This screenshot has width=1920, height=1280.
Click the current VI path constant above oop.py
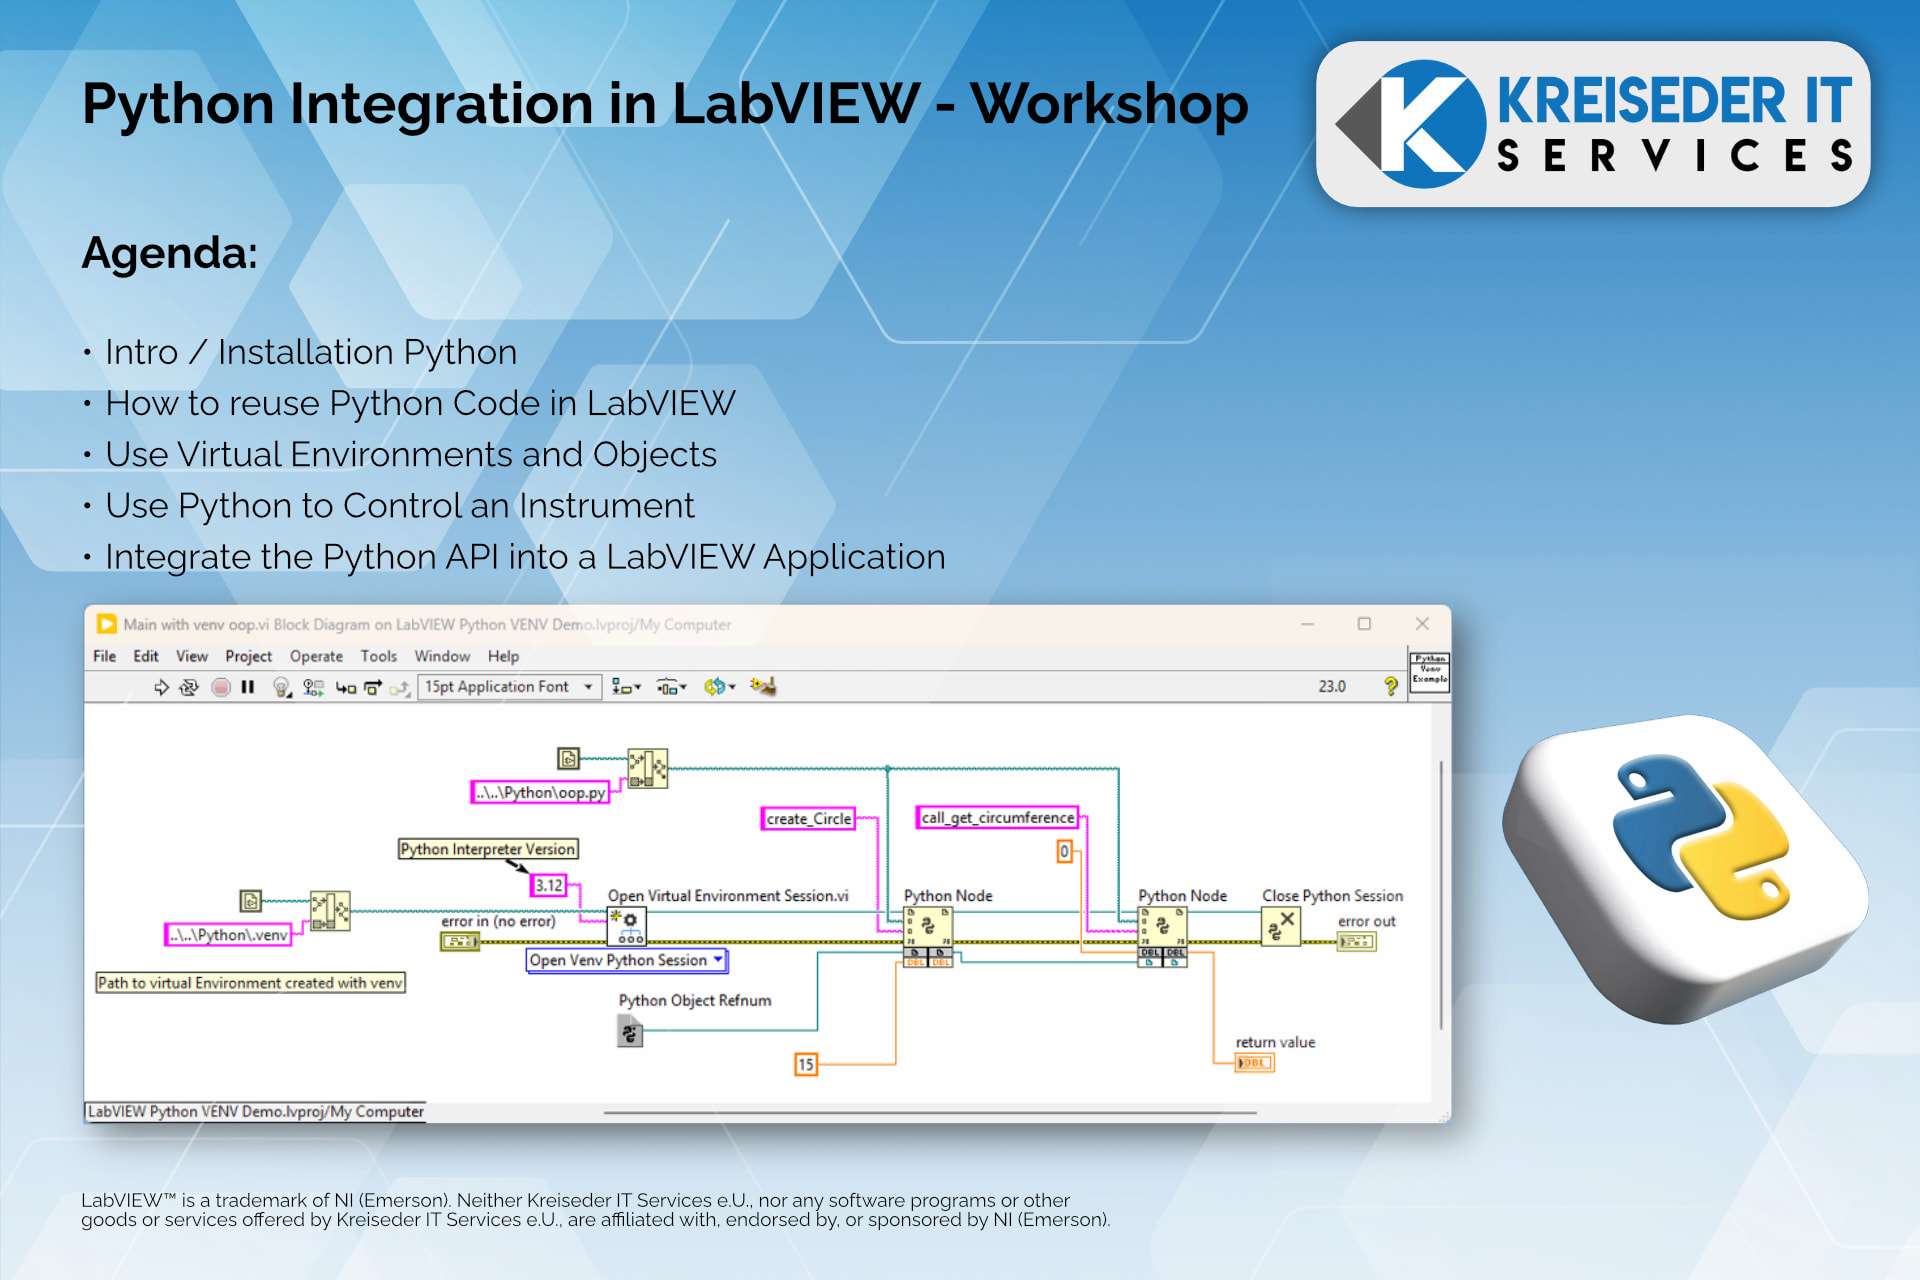(568, 759)
